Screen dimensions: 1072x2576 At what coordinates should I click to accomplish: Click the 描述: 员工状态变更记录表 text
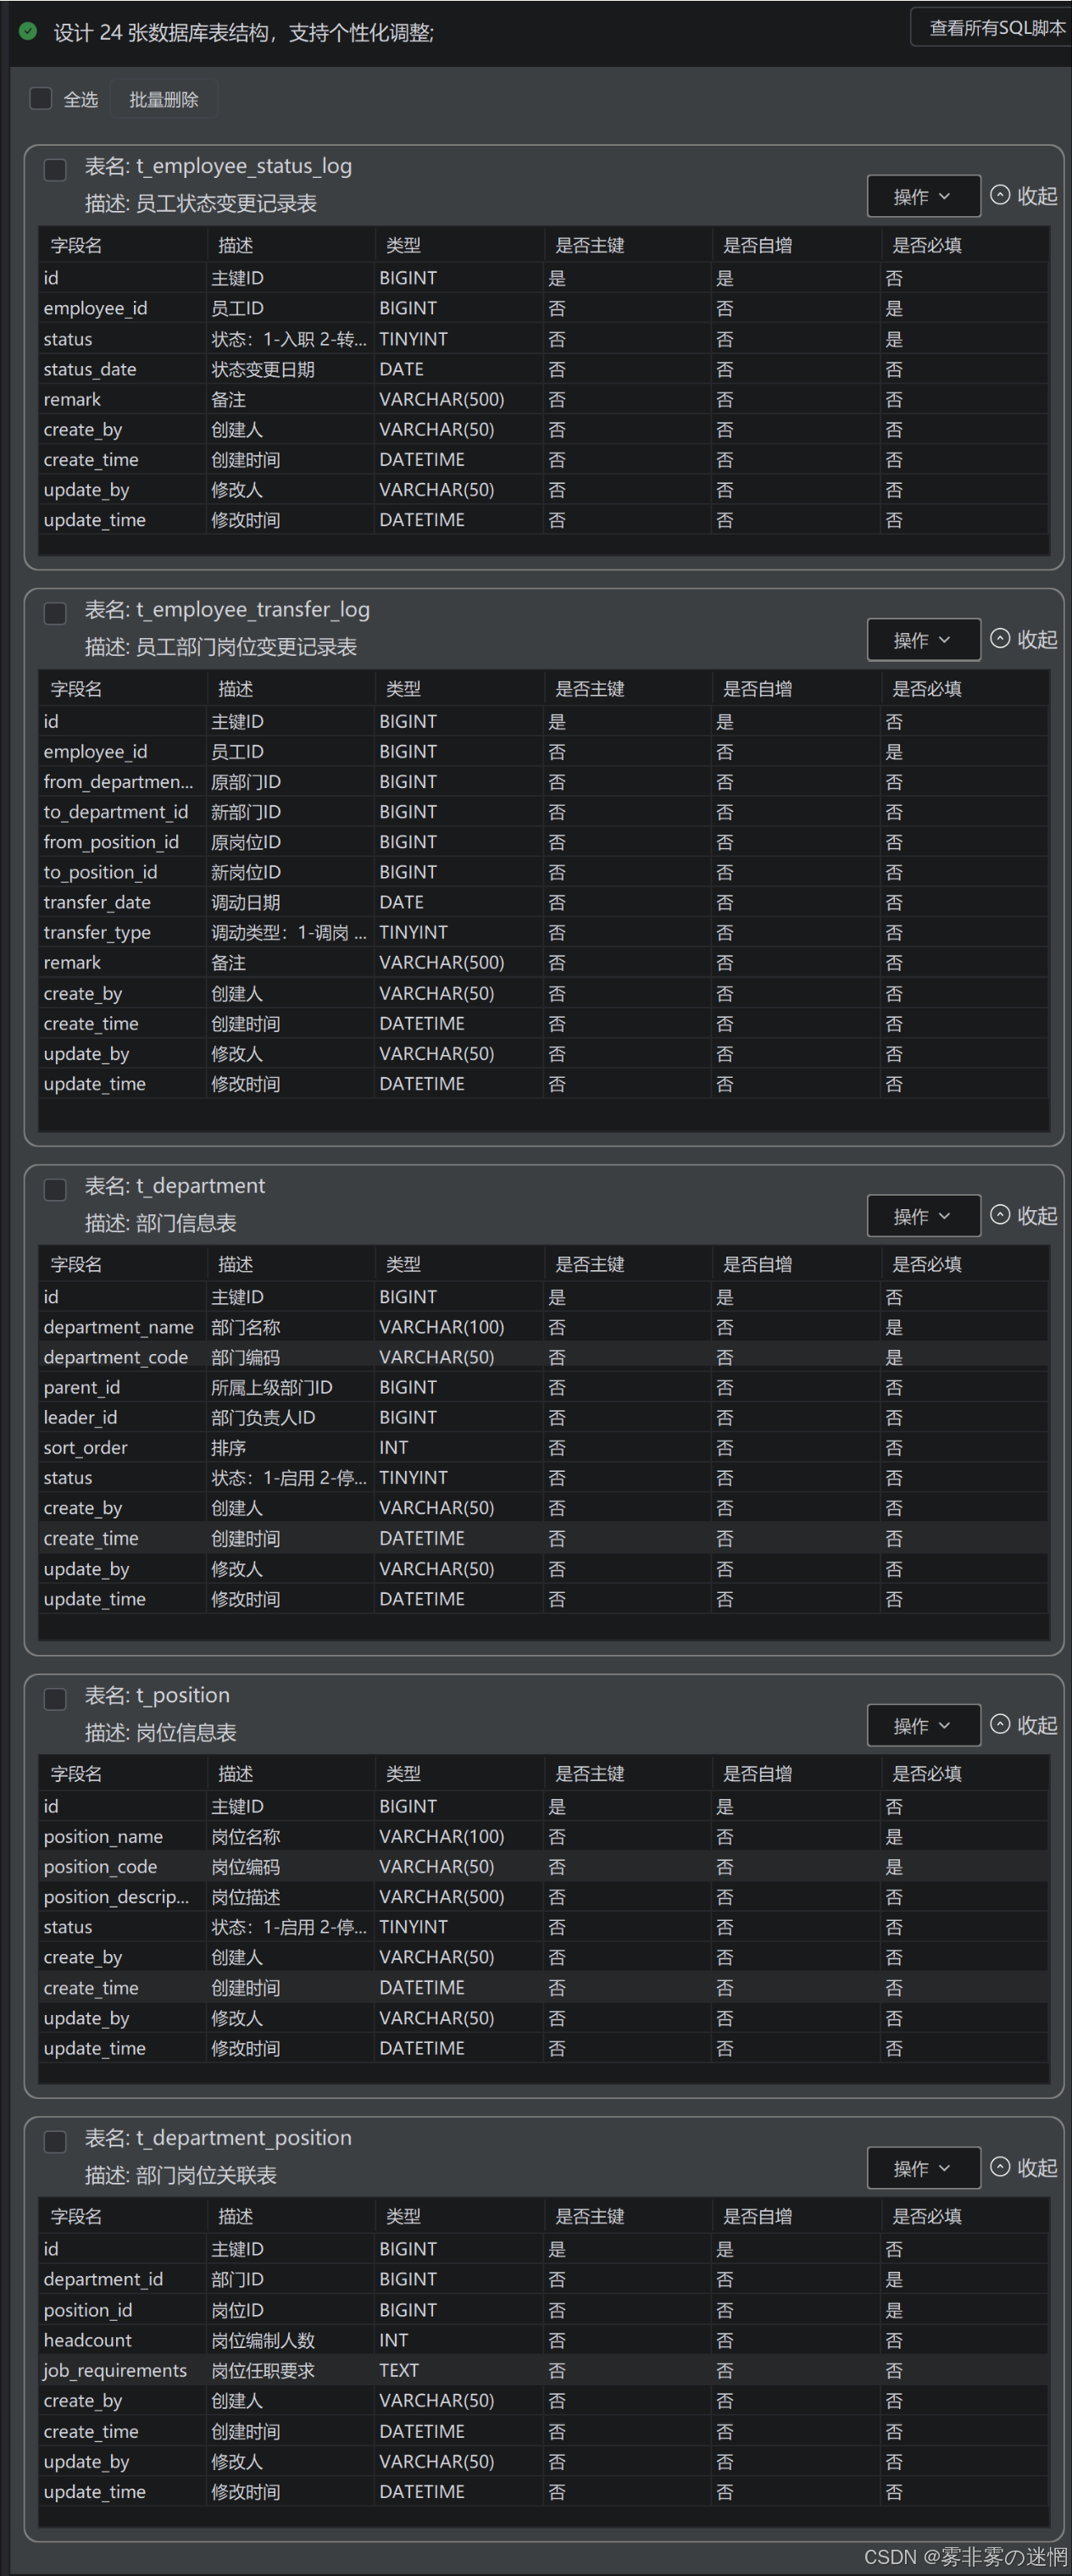[x=200, y=203]
